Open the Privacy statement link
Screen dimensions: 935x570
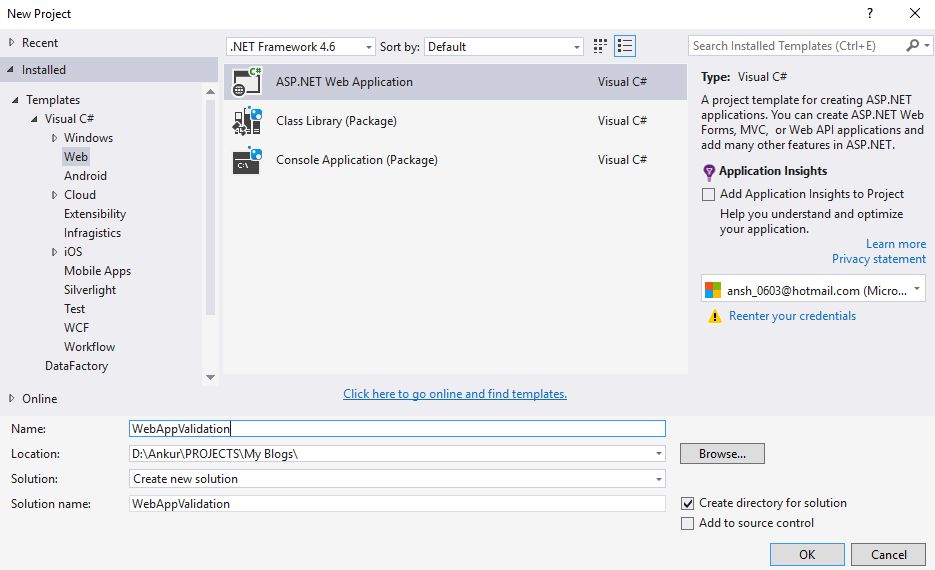[x=879, y=259]
